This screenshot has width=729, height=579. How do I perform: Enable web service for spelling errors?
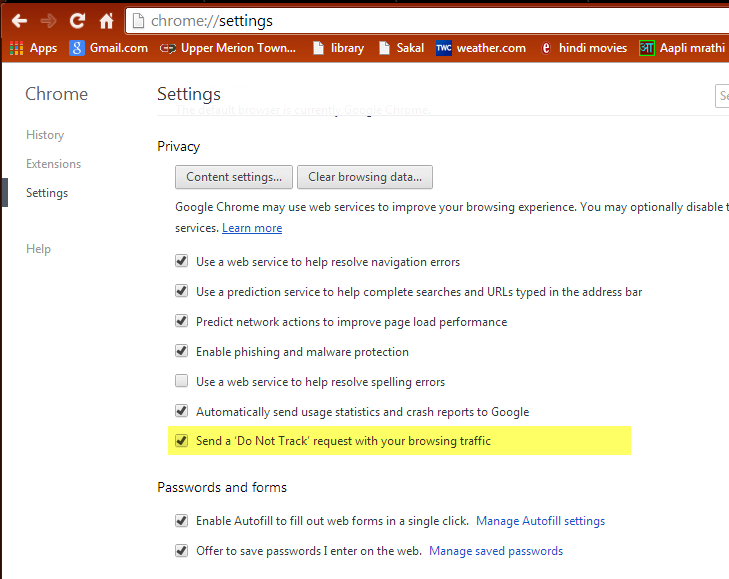pyautogui.click(x=181, y=381)
